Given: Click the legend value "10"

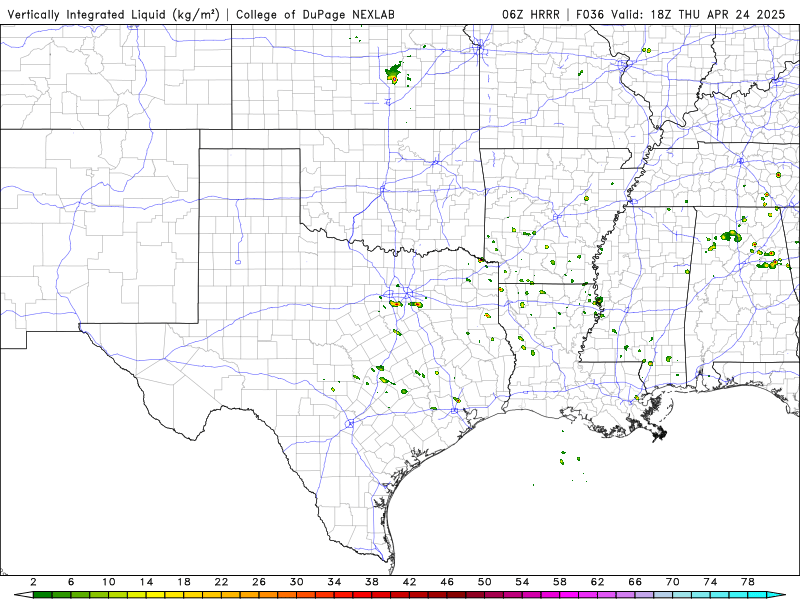Looking at the screenshot, I should [109, 582].
